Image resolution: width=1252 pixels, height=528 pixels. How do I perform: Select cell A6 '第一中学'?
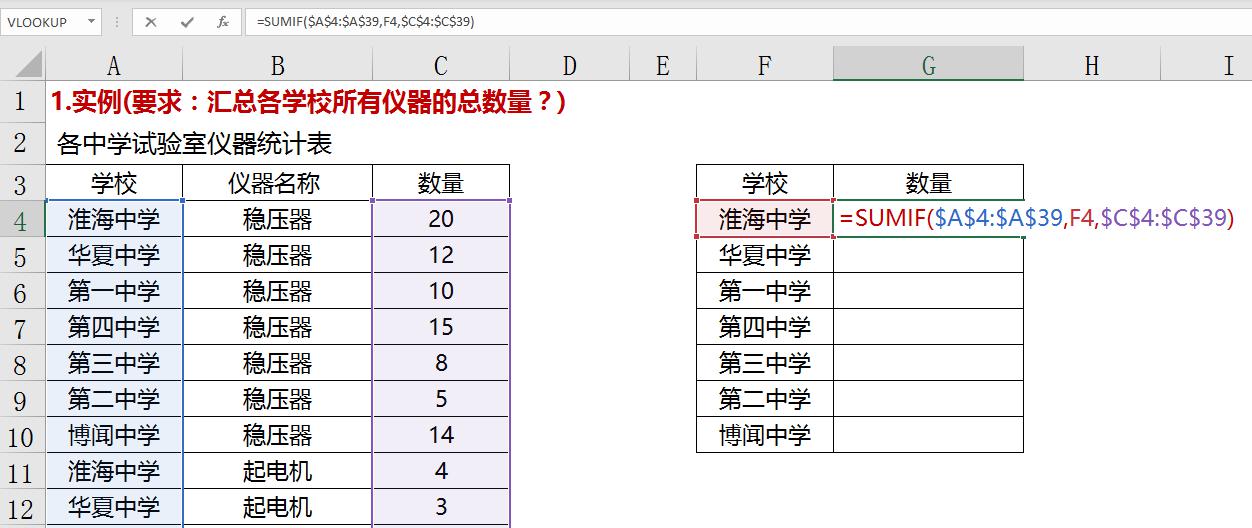tap(114, 291)
